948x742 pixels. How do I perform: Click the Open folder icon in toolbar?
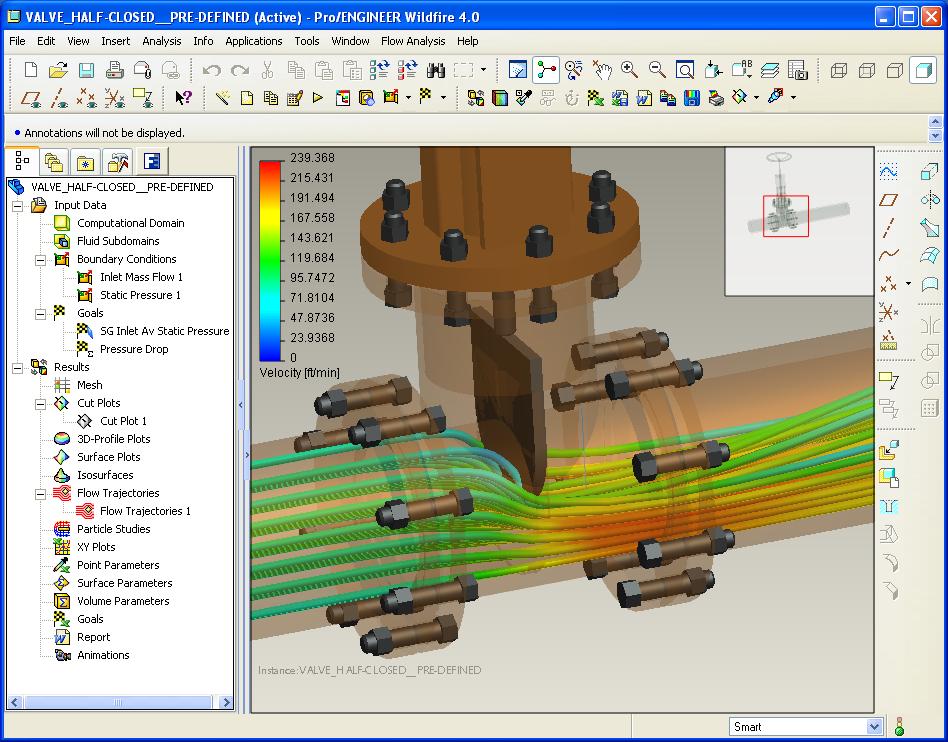click(x=58, y=70)
